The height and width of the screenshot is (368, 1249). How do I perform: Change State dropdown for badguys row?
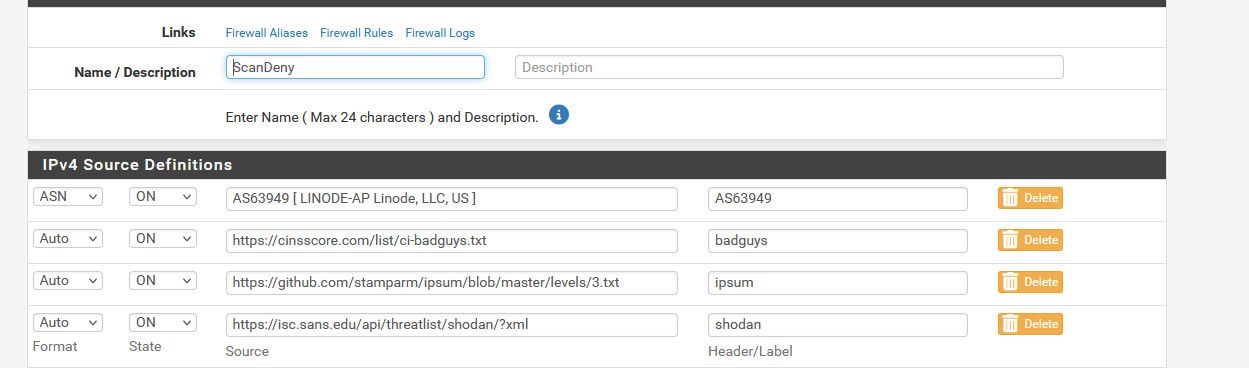(x=163, y=239)
